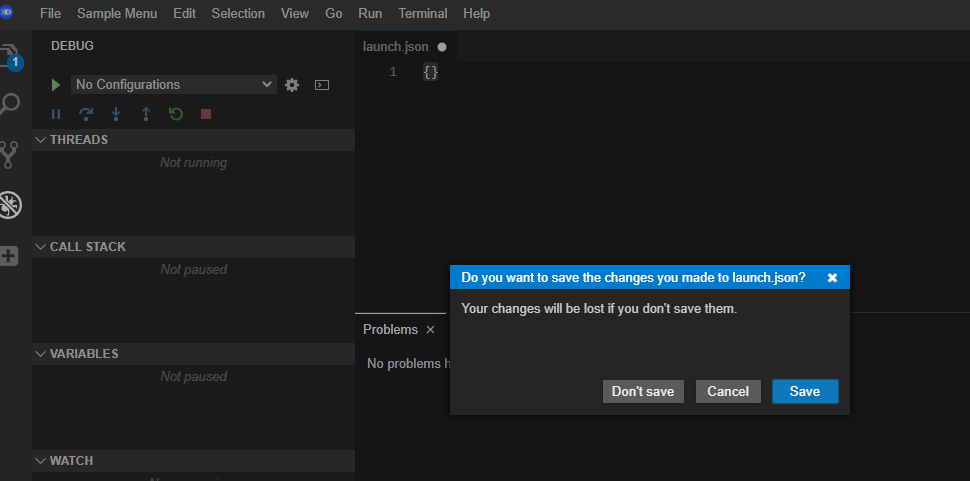Click the dialog title about launch.json
The height and width of the screenshot is (481, 970).
pyautogui.click(x=633, y=278)
